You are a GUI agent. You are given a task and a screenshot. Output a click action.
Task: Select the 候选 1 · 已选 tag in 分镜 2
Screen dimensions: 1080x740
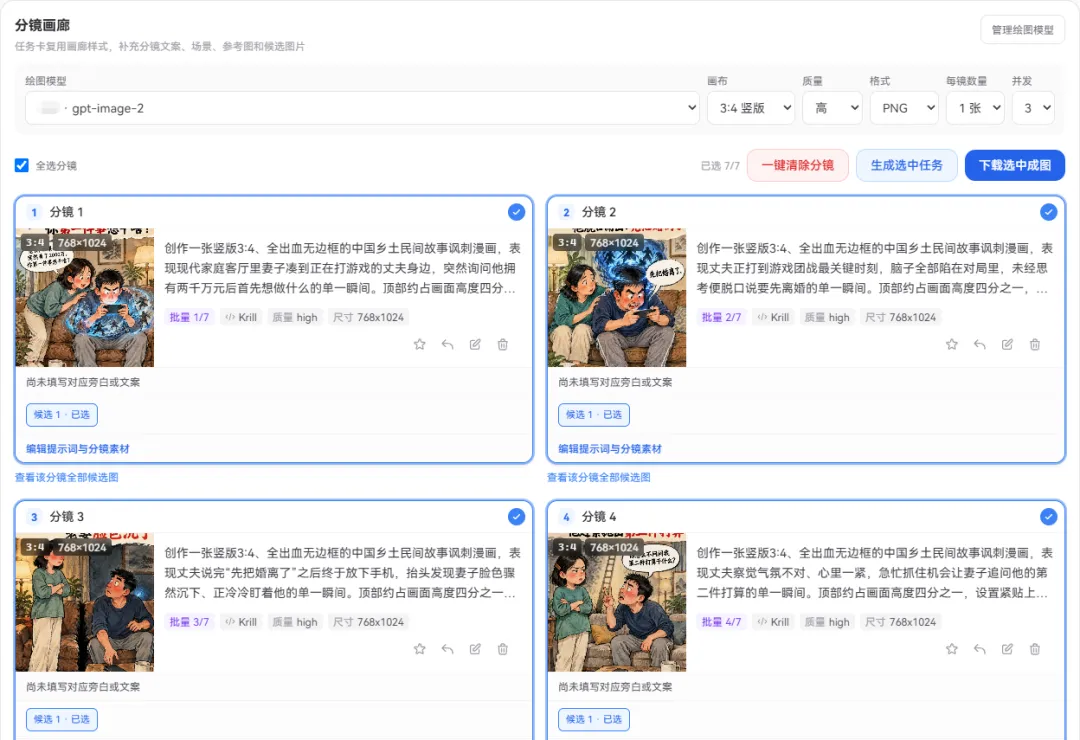pos(594,415)
